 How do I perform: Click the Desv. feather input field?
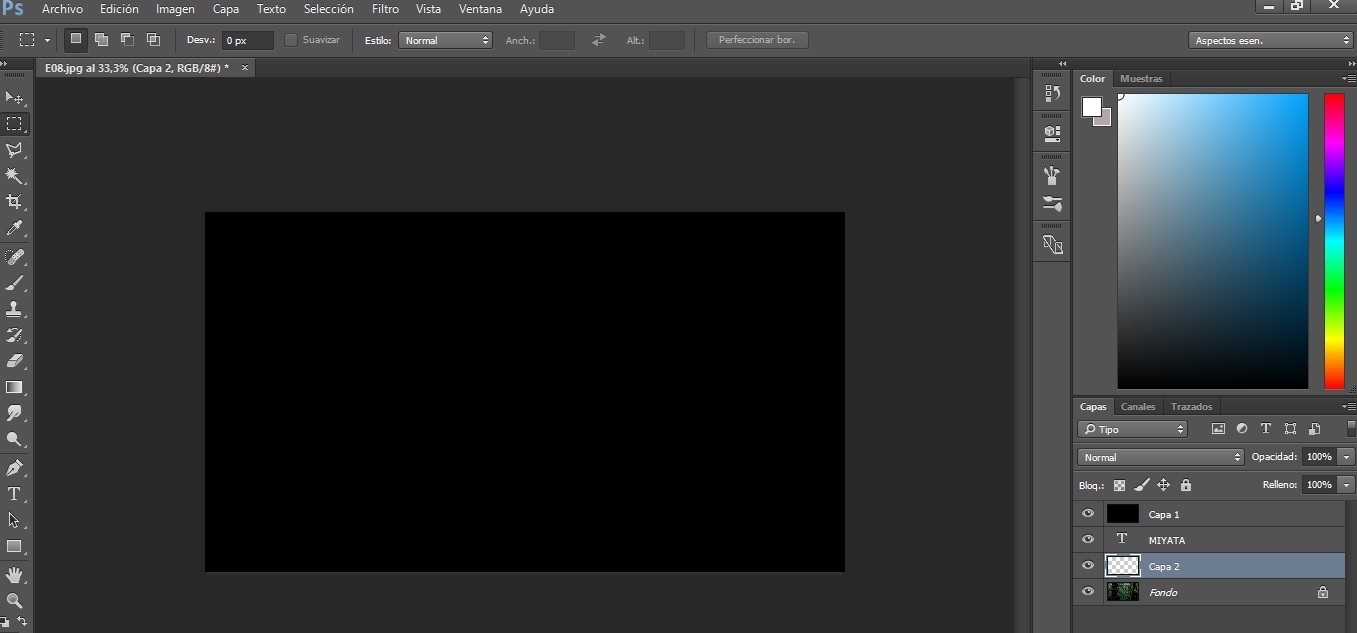pyautogui.click(x=247, y=40)
